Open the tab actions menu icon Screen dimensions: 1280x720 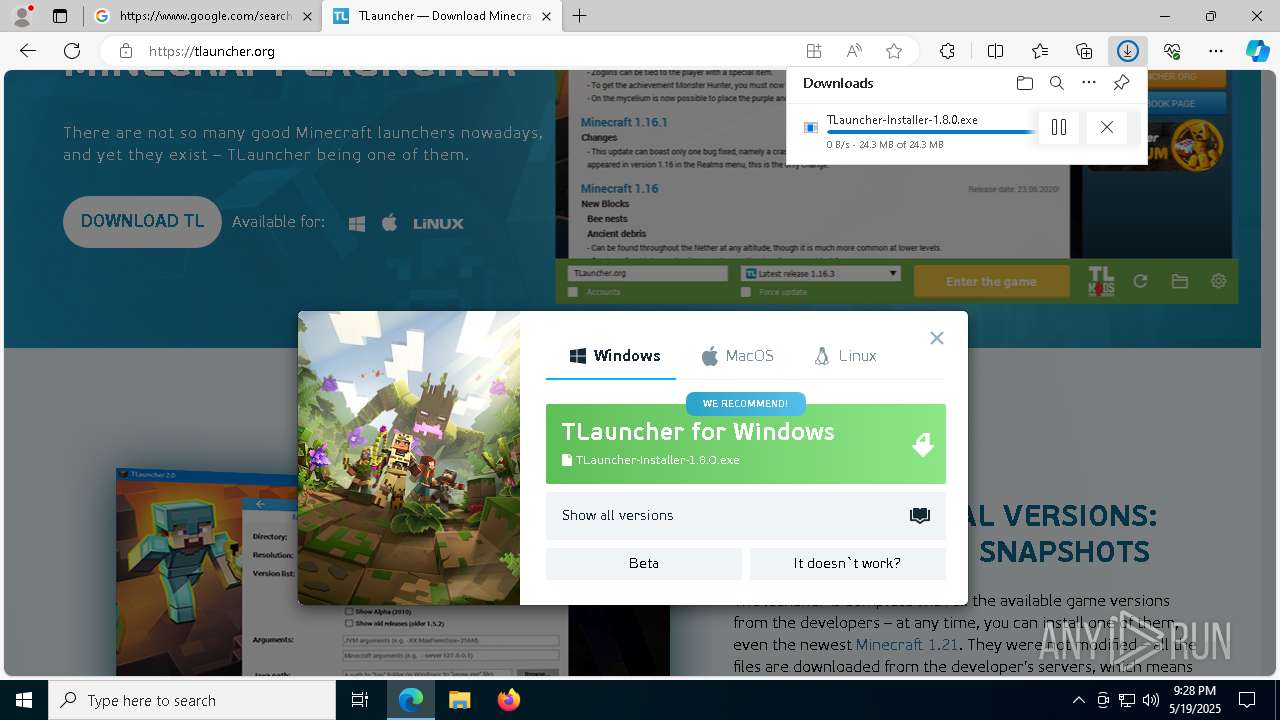[x=60, y=16]
